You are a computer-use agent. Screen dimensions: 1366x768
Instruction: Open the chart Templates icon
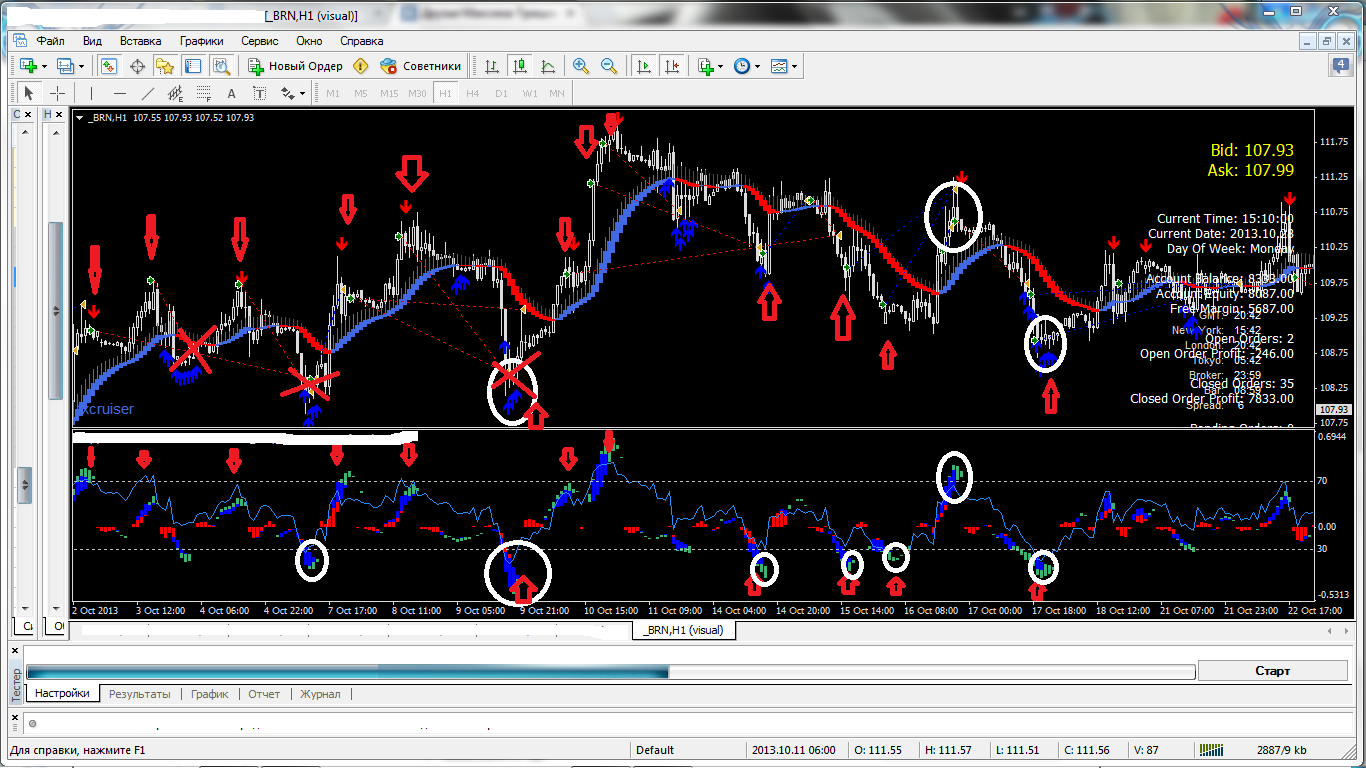pos(779,66)
